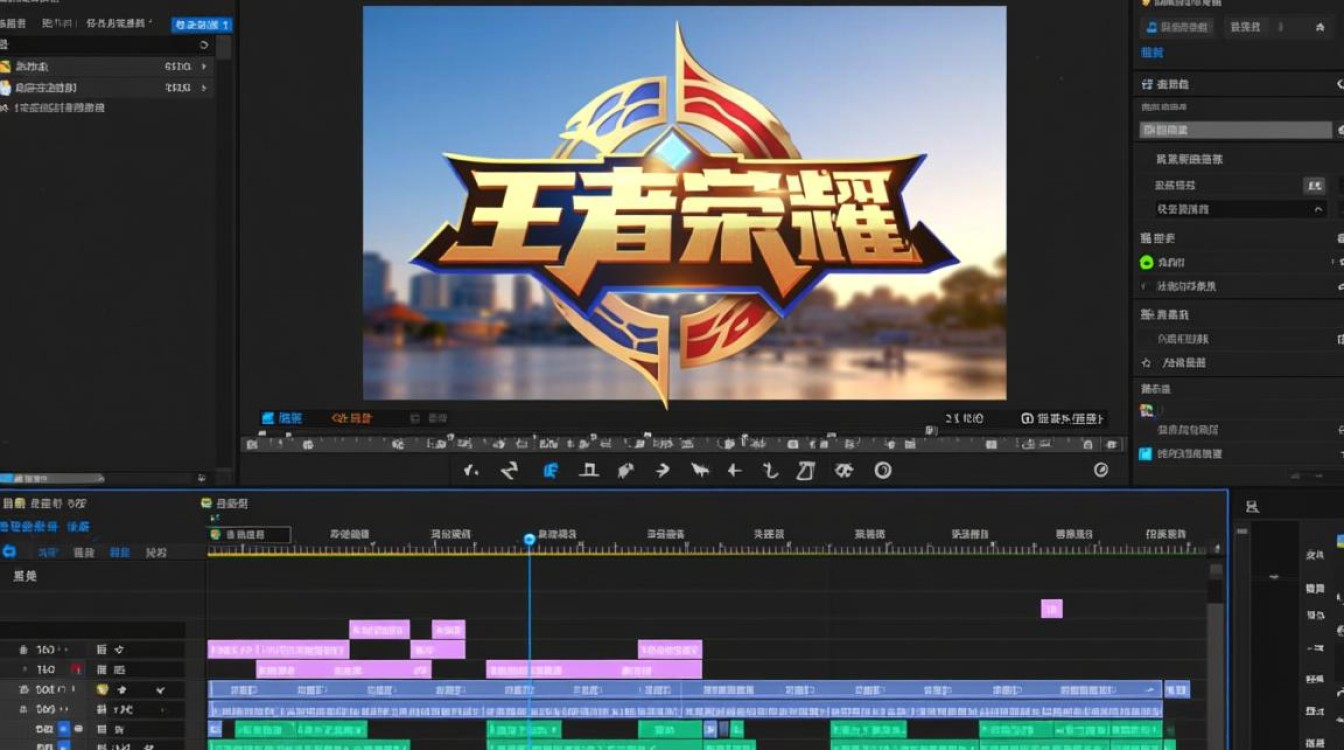Switch to the blue-icon tab under the preview
Viewport: 1344px width, 750px height.
point(282,418)
